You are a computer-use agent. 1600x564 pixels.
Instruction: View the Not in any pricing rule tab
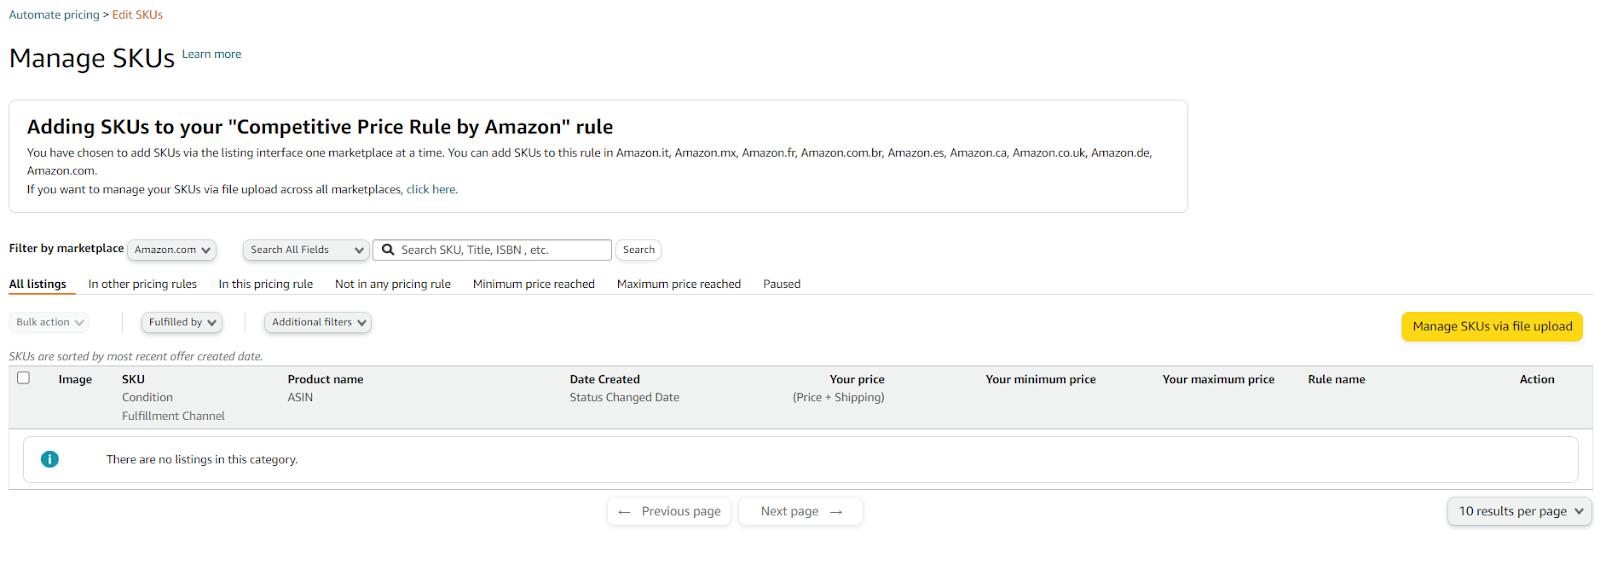tap(393, 284)
